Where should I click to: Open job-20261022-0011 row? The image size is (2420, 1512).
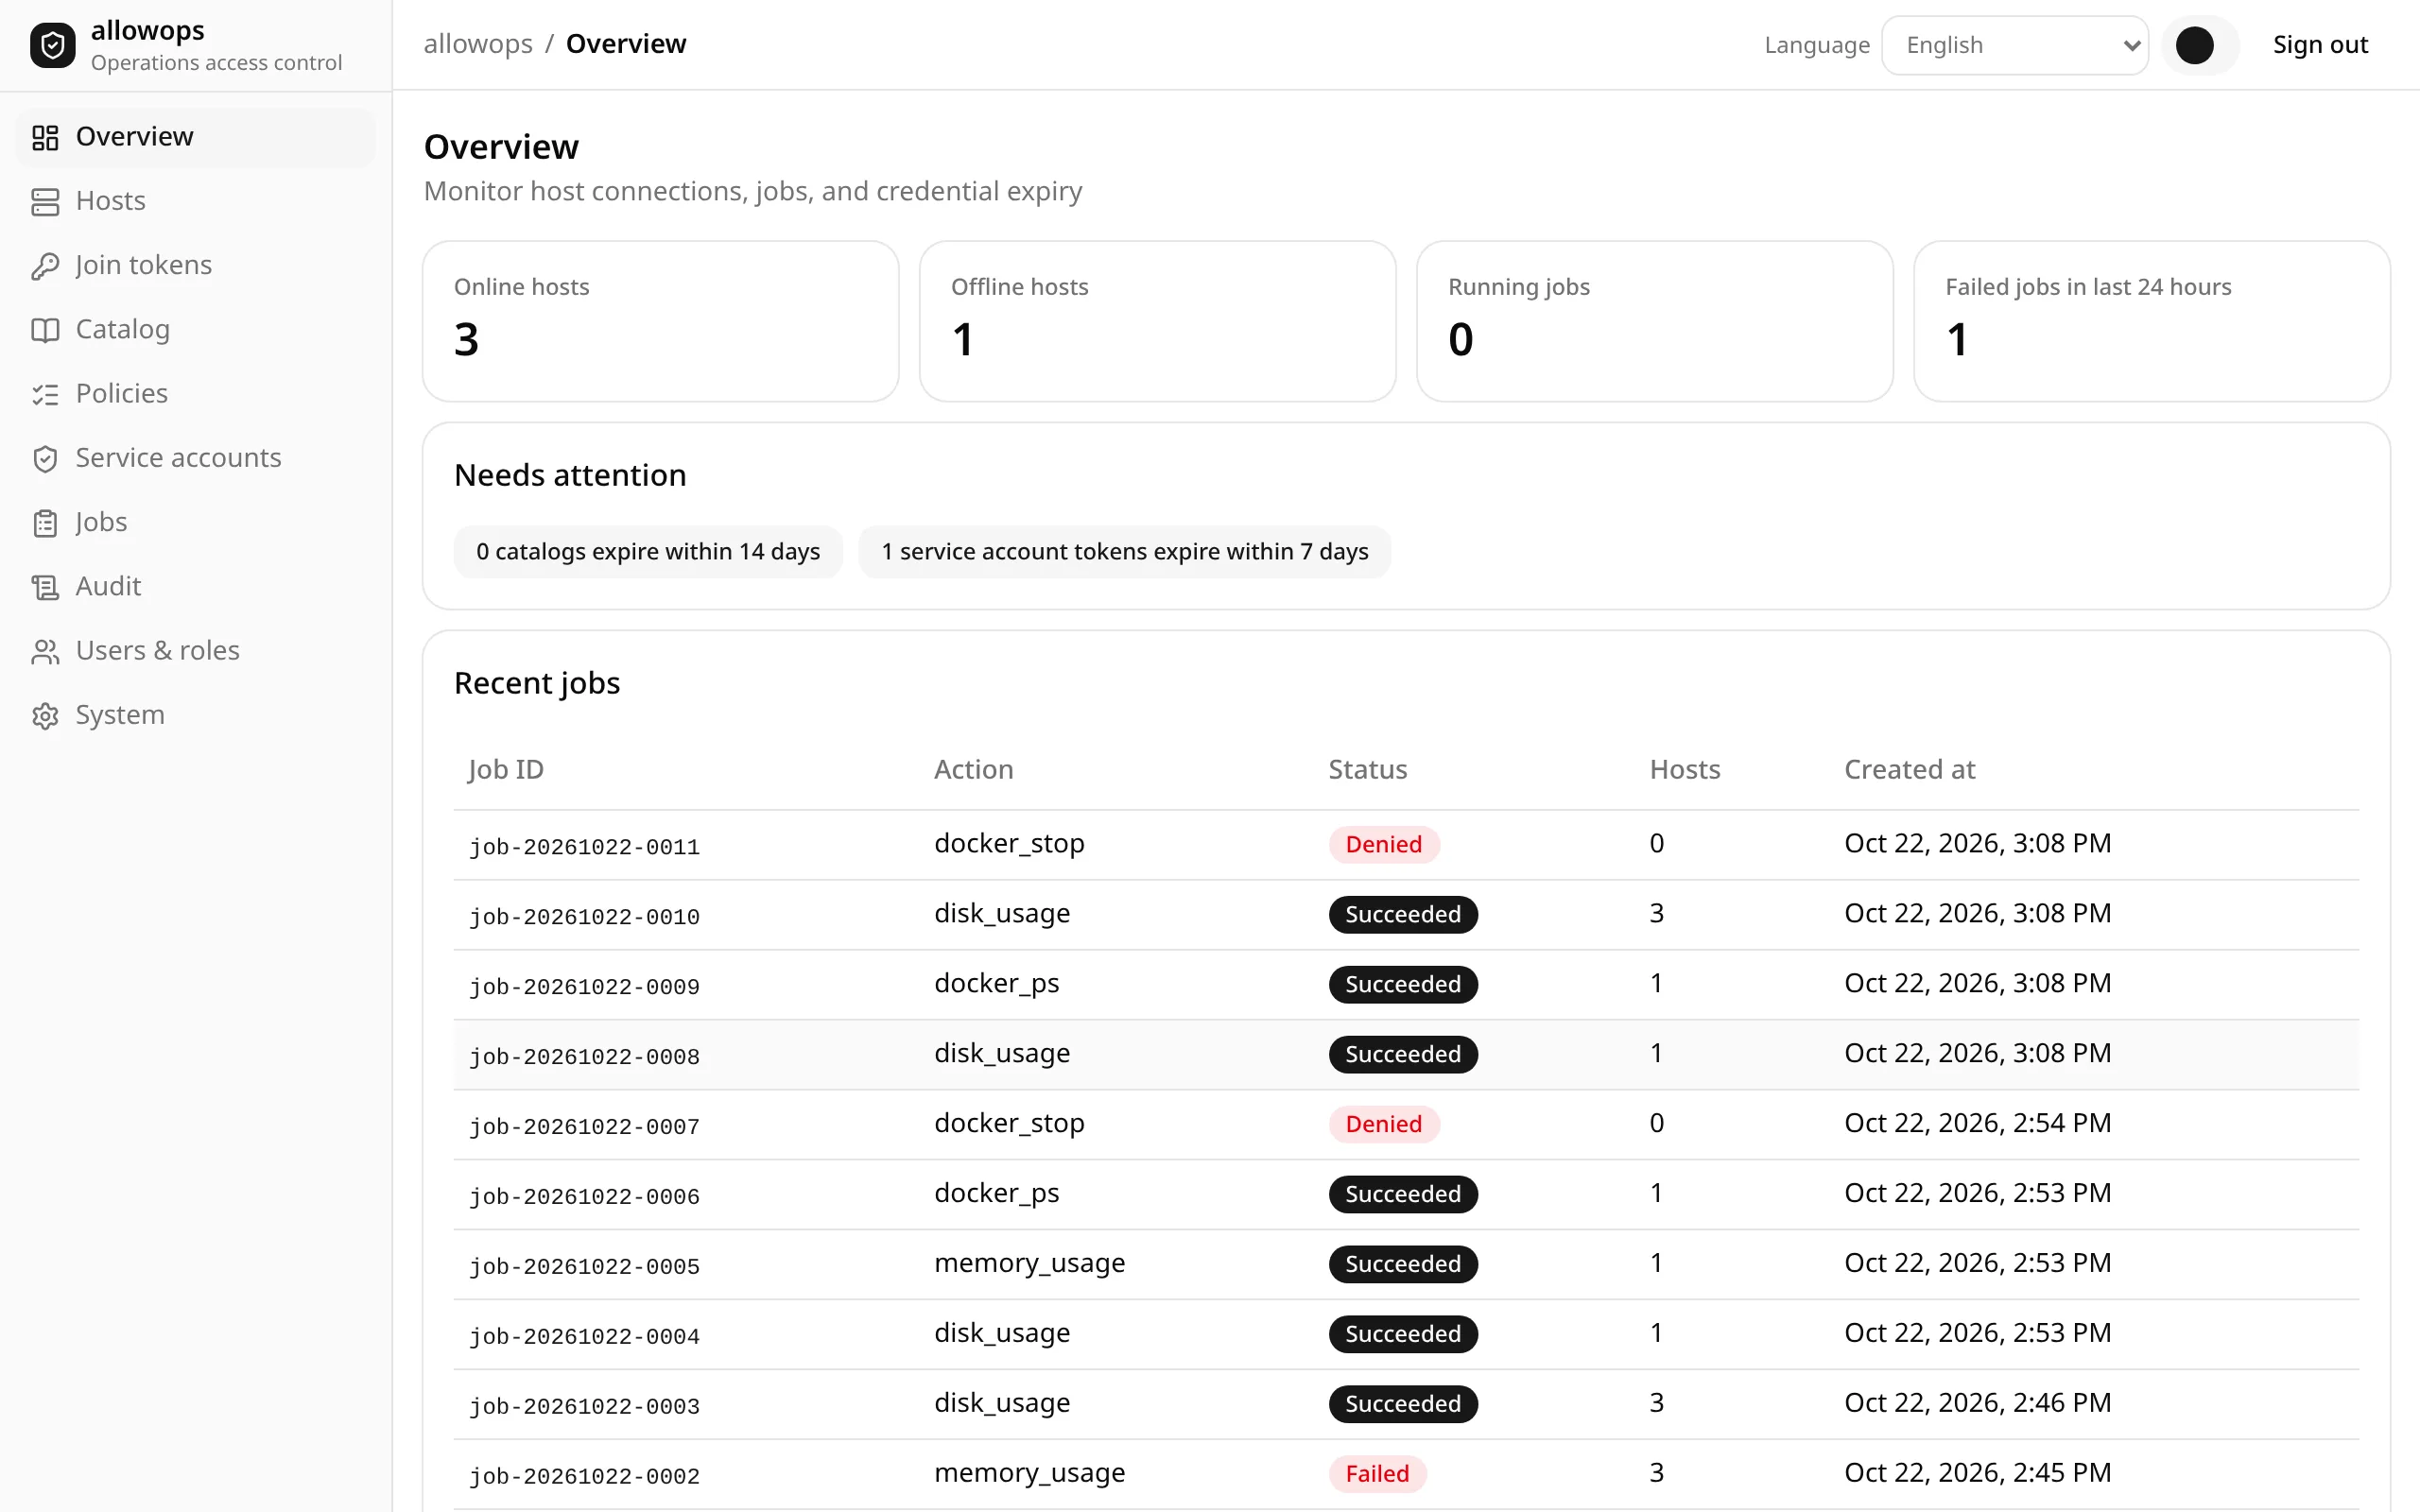(1406, 844)
